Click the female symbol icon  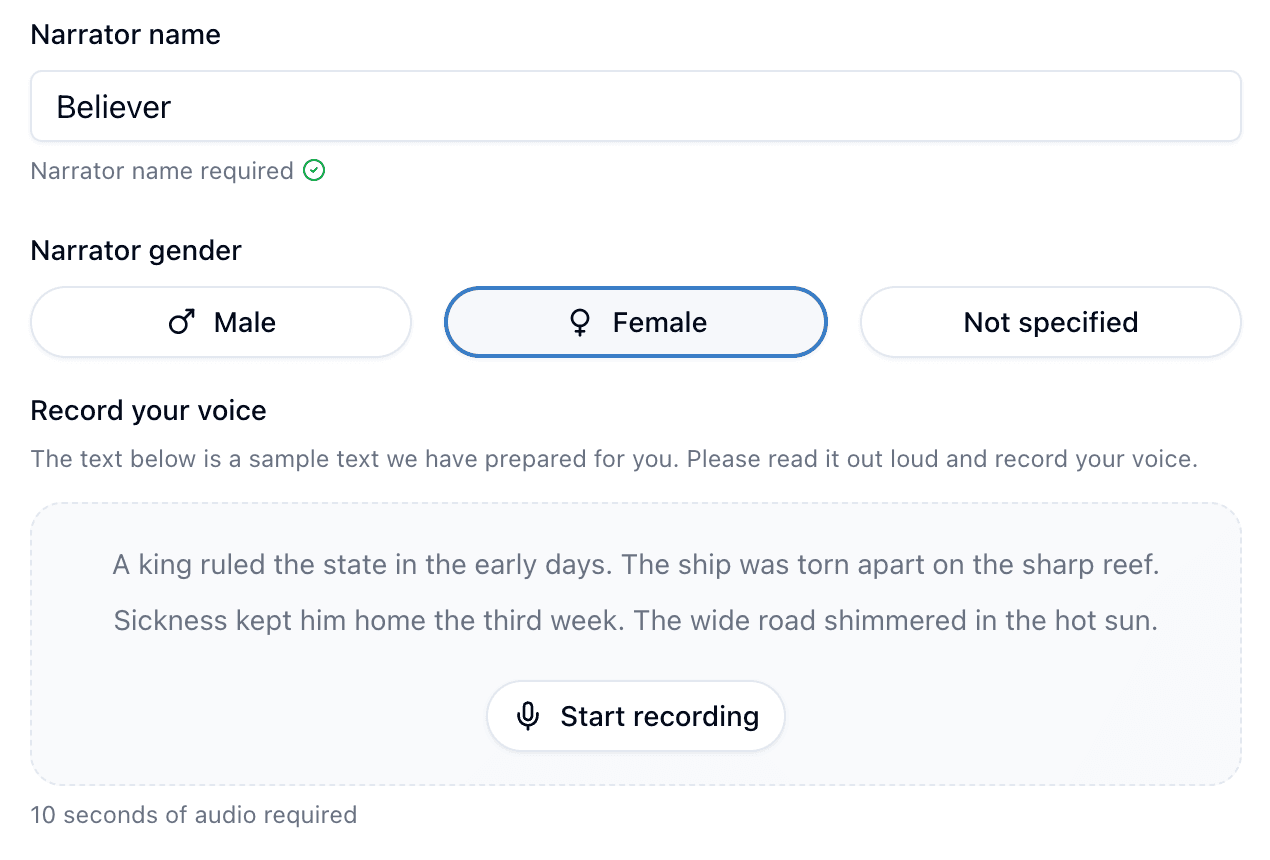coord(579,322)
